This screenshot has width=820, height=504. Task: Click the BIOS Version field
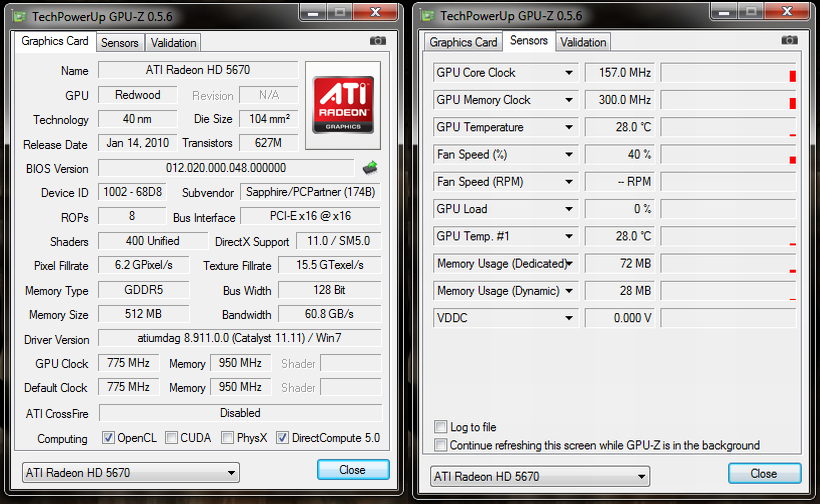226,168
